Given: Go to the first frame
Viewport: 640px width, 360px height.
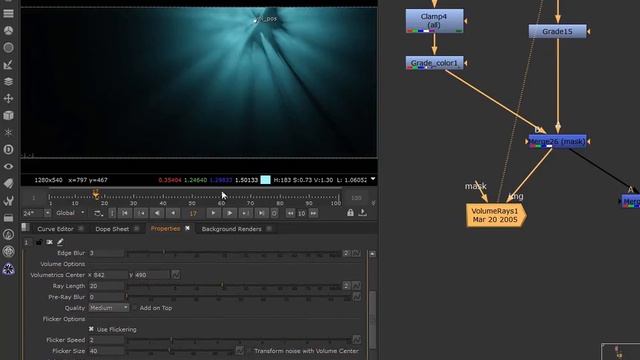Looking at the screenshot, I should point(125,213).
